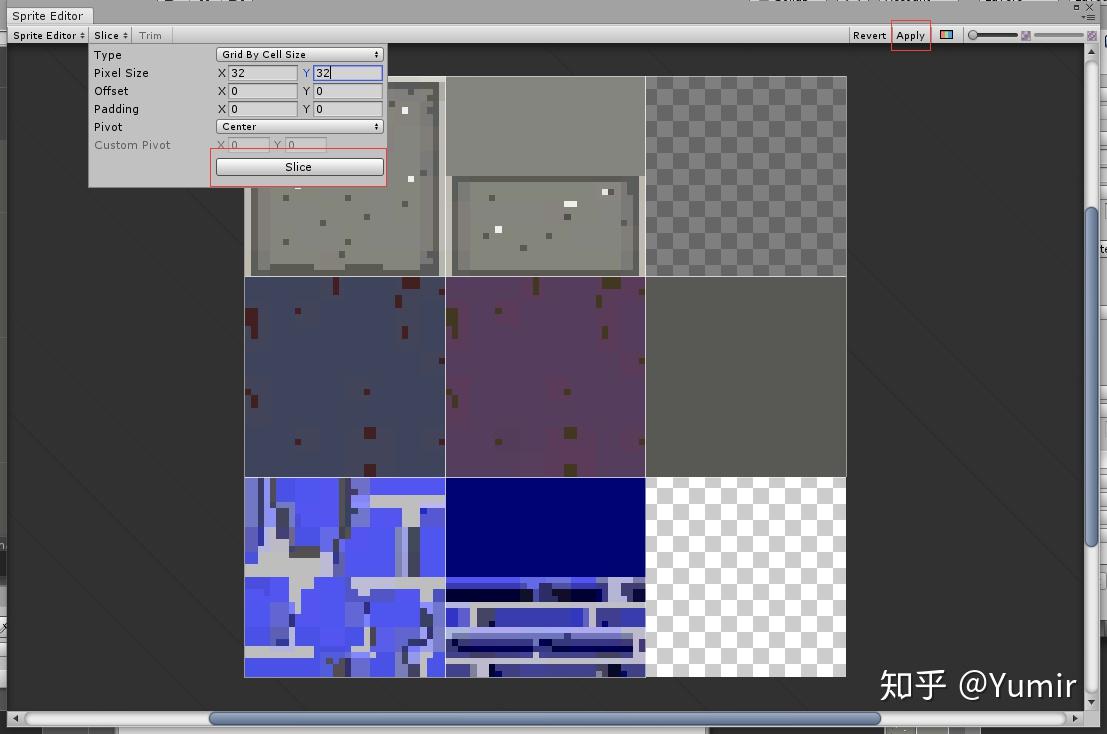
Task: Click the Pixel Size Y field
Action: pyautogui.click(x=347, y=73)
